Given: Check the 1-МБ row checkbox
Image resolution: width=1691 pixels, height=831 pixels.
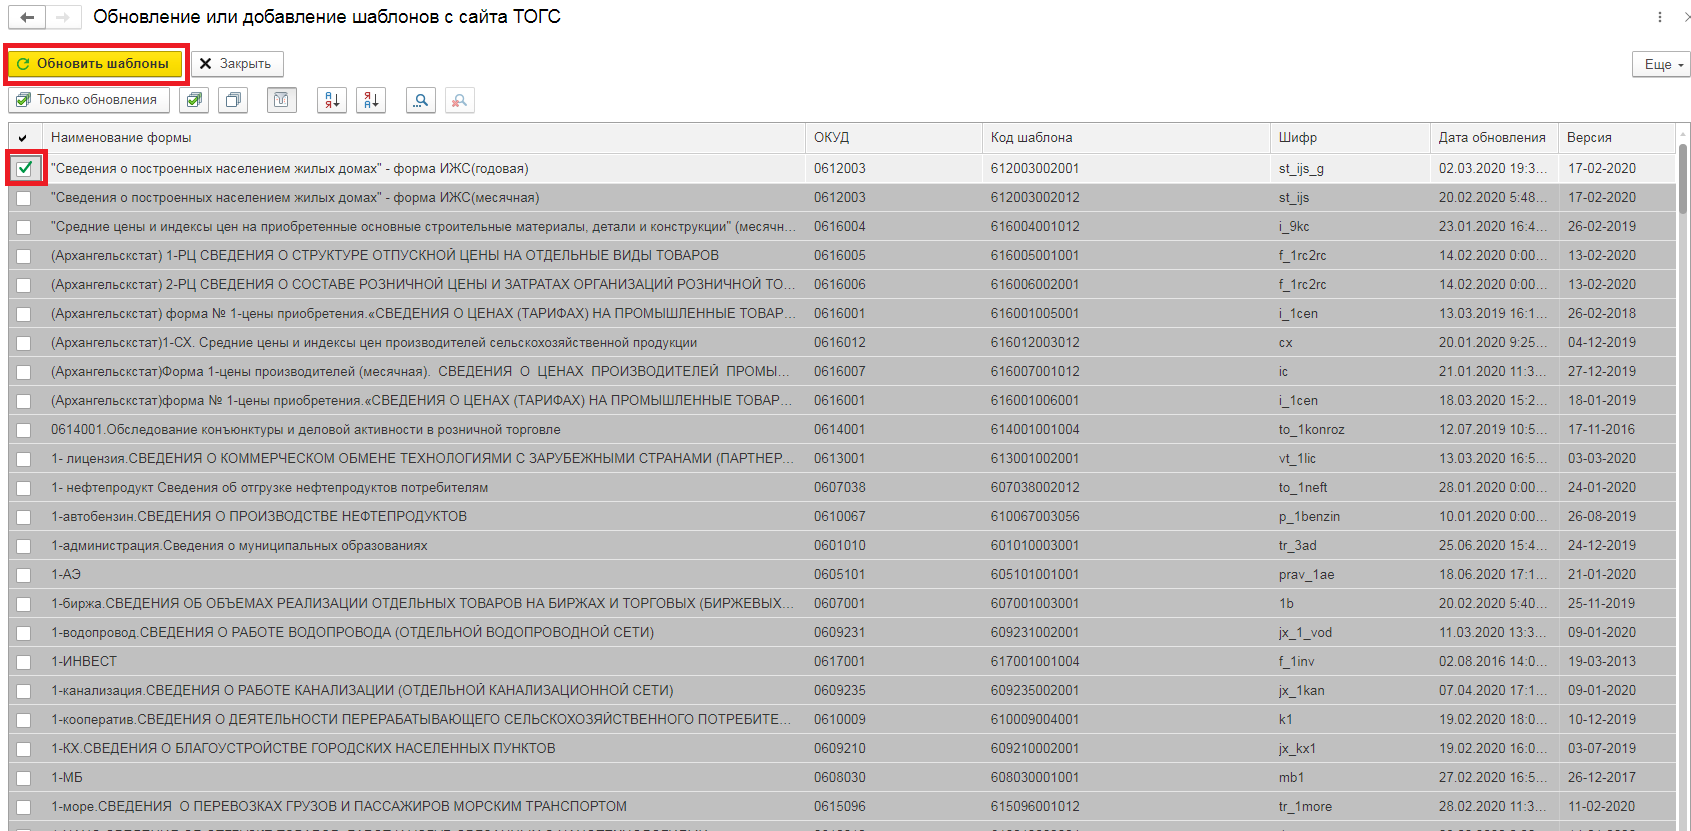Looking at the screenshot, I should 24,778.
